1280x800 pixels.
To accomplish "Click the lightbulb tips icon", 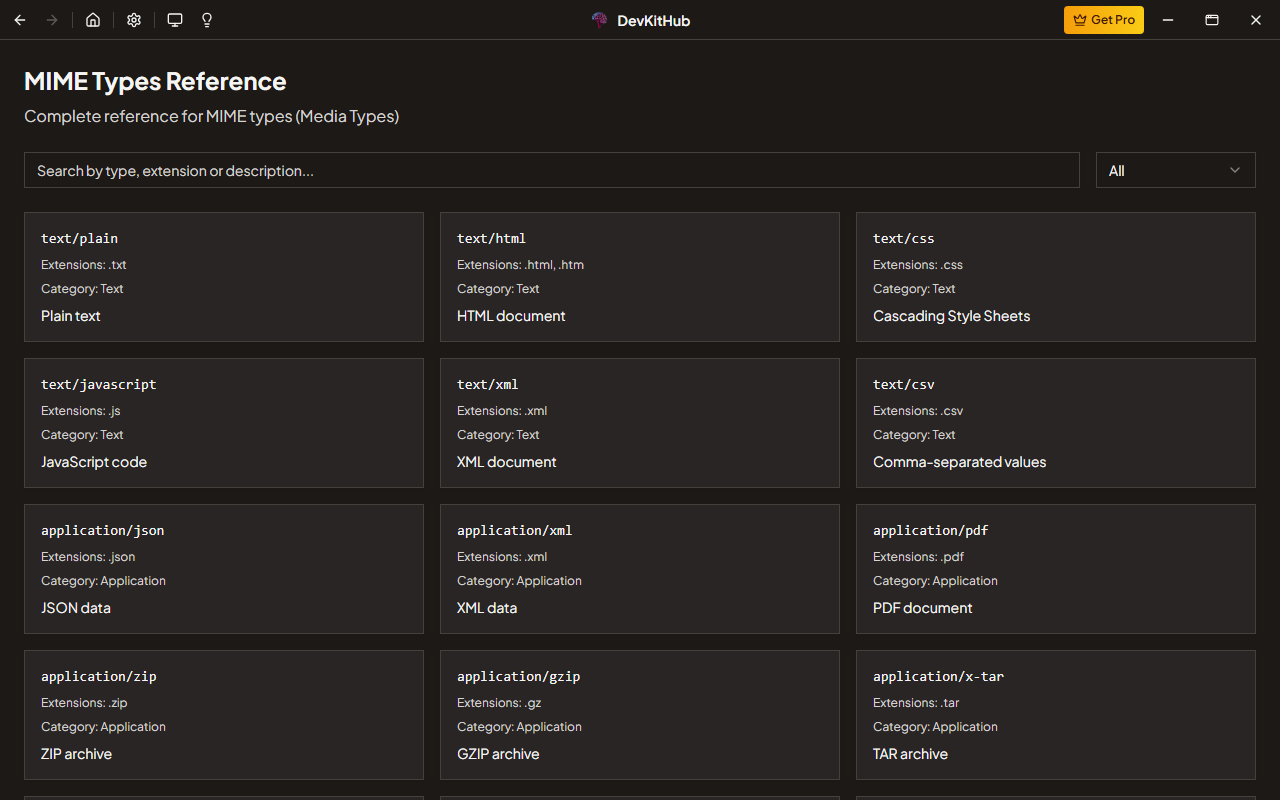I will pos(207,20).
